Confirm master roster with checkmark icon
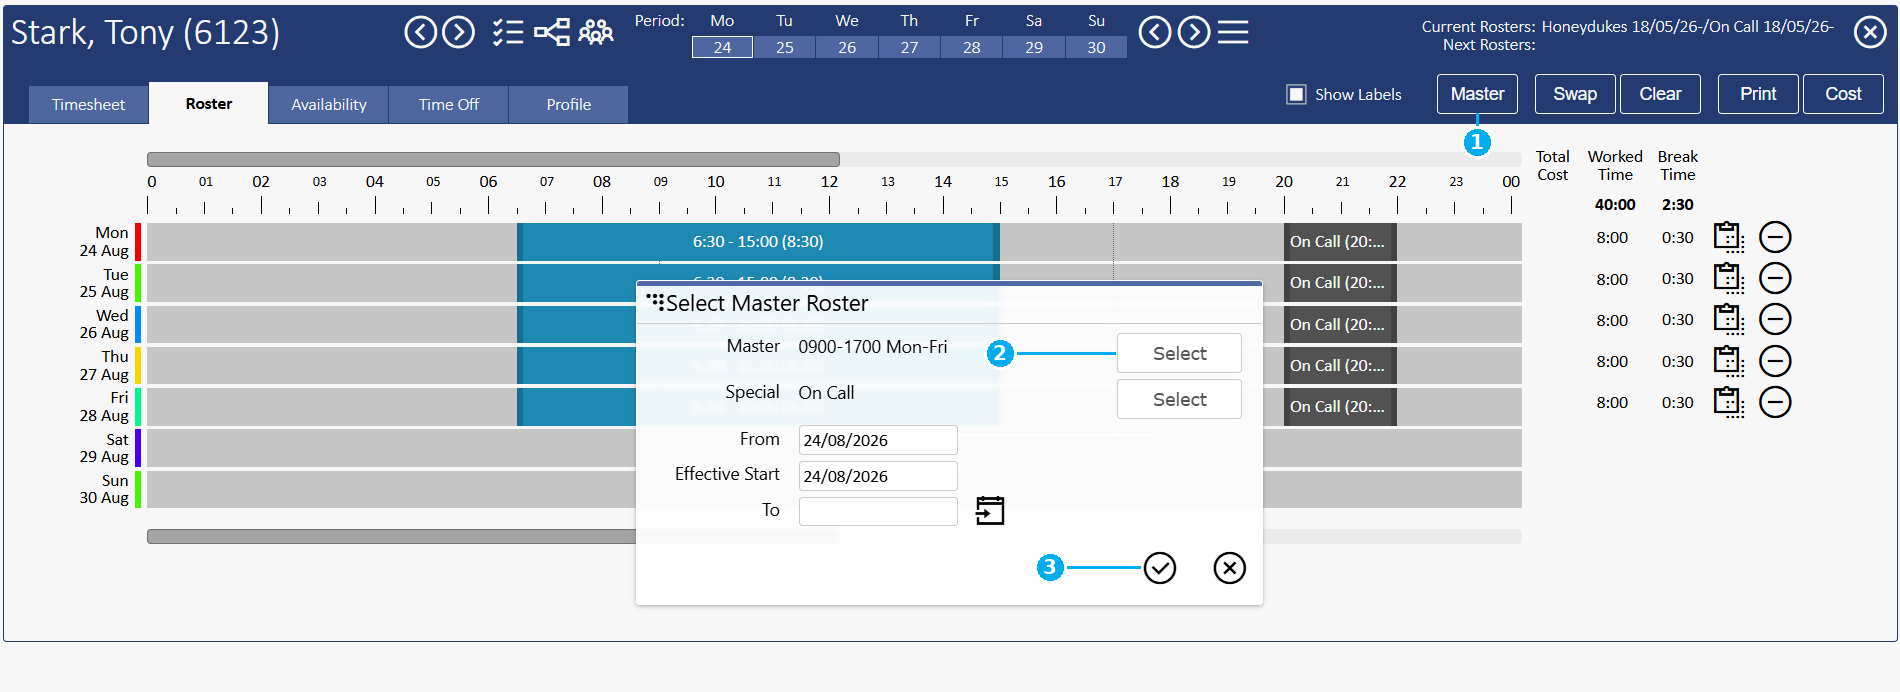 1160,568
